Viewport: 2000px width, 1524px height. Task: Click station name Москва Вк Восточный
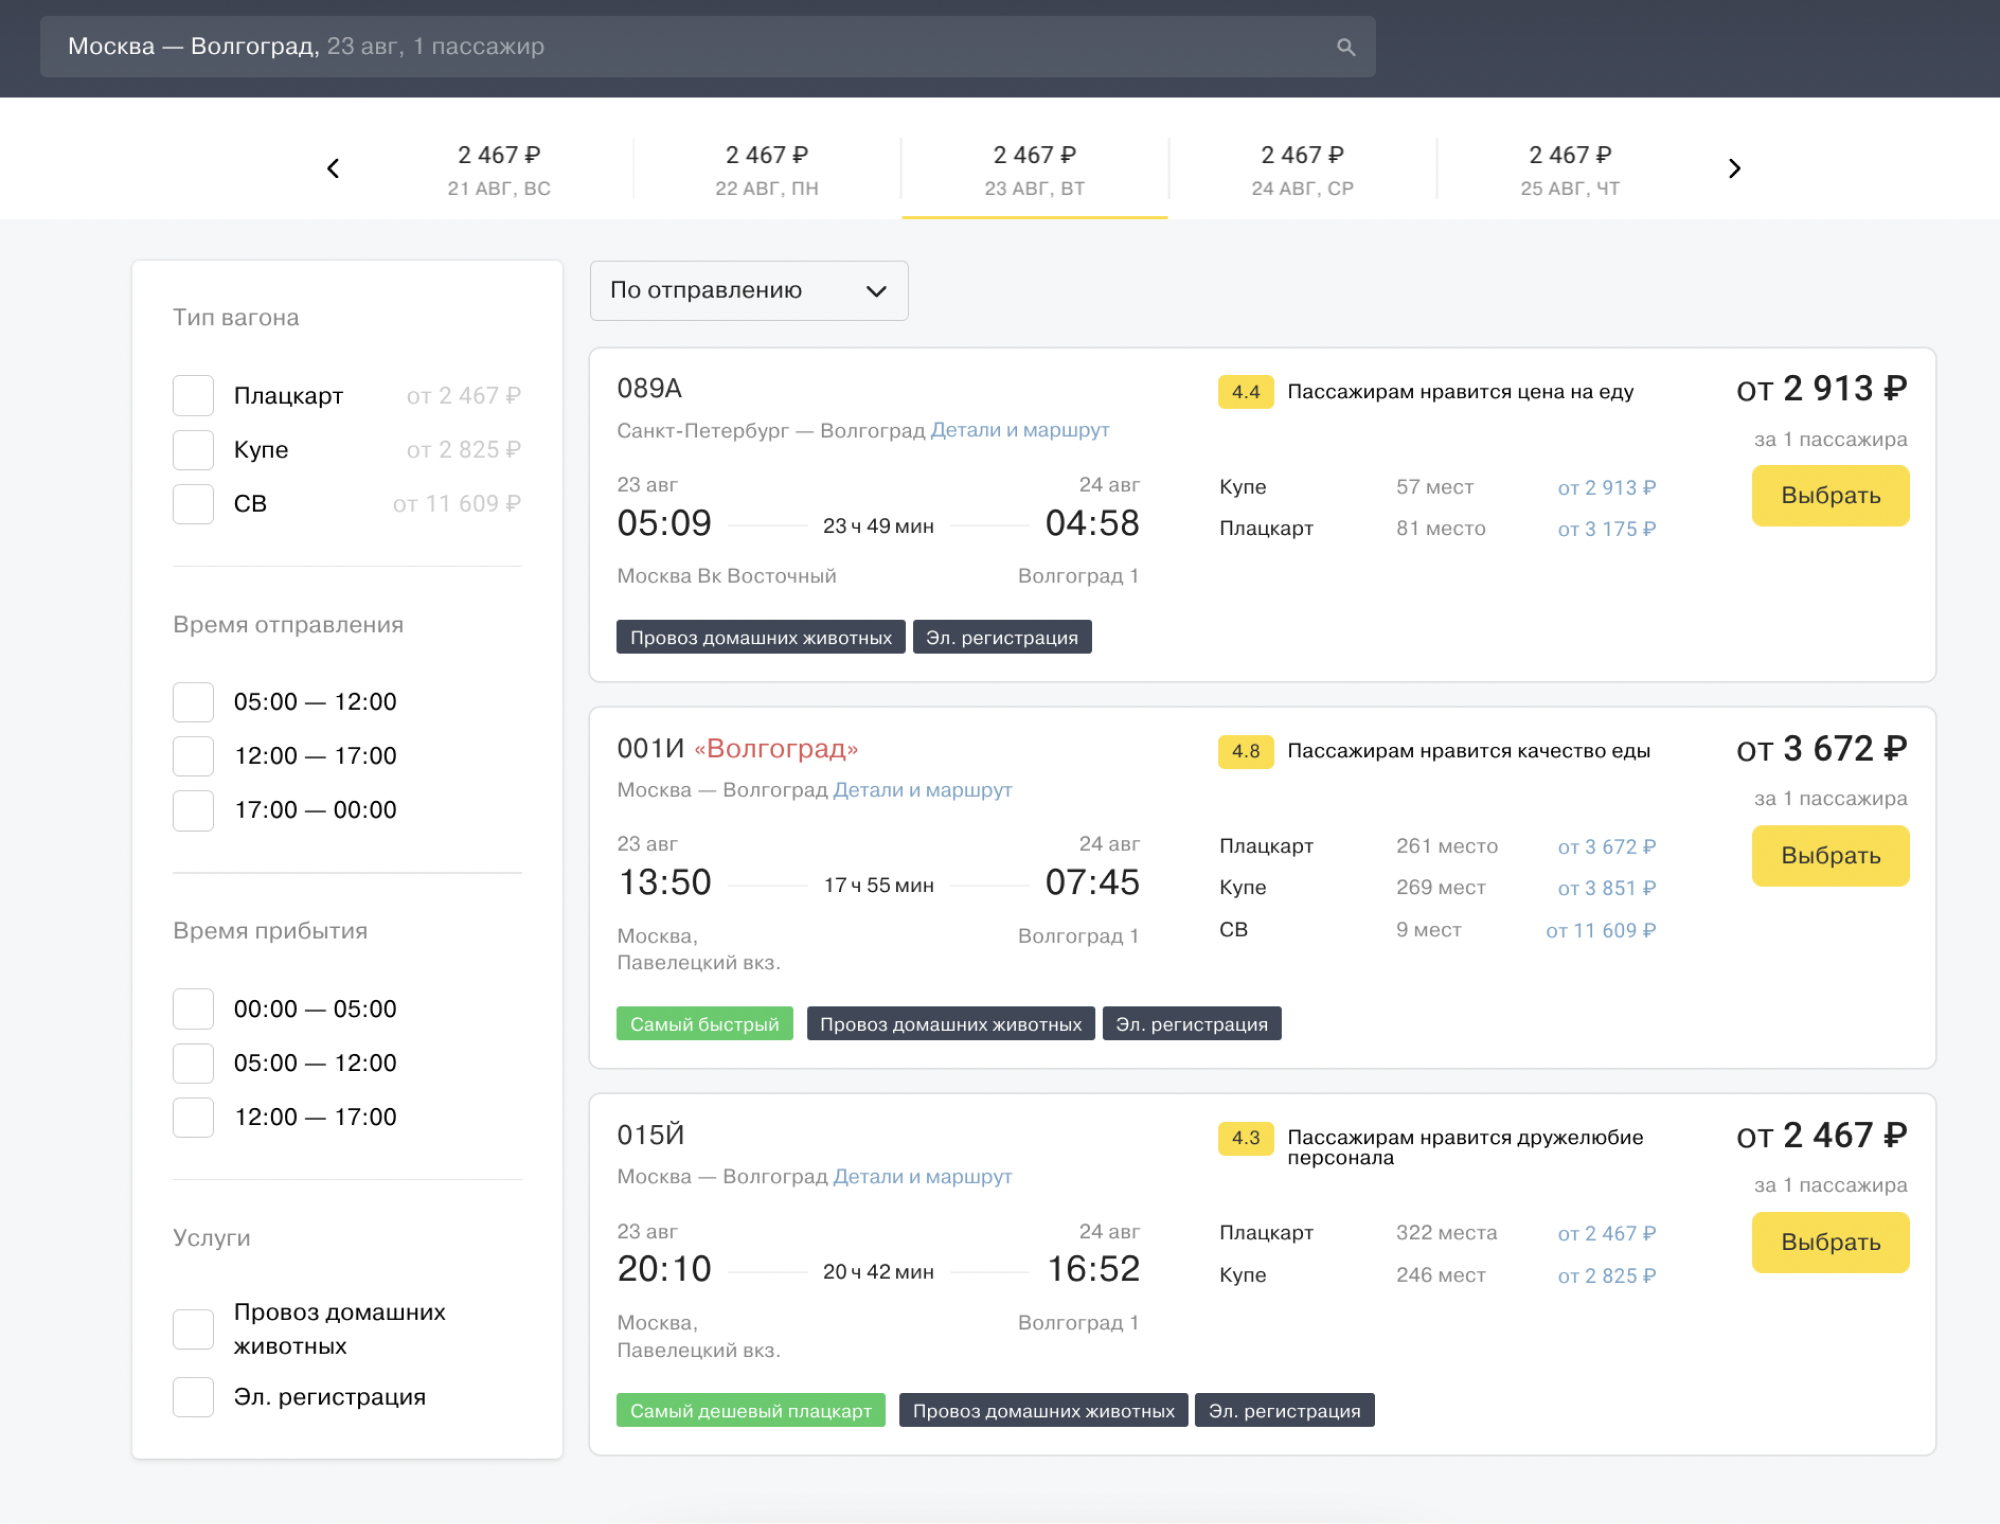[x=726, y=576]
